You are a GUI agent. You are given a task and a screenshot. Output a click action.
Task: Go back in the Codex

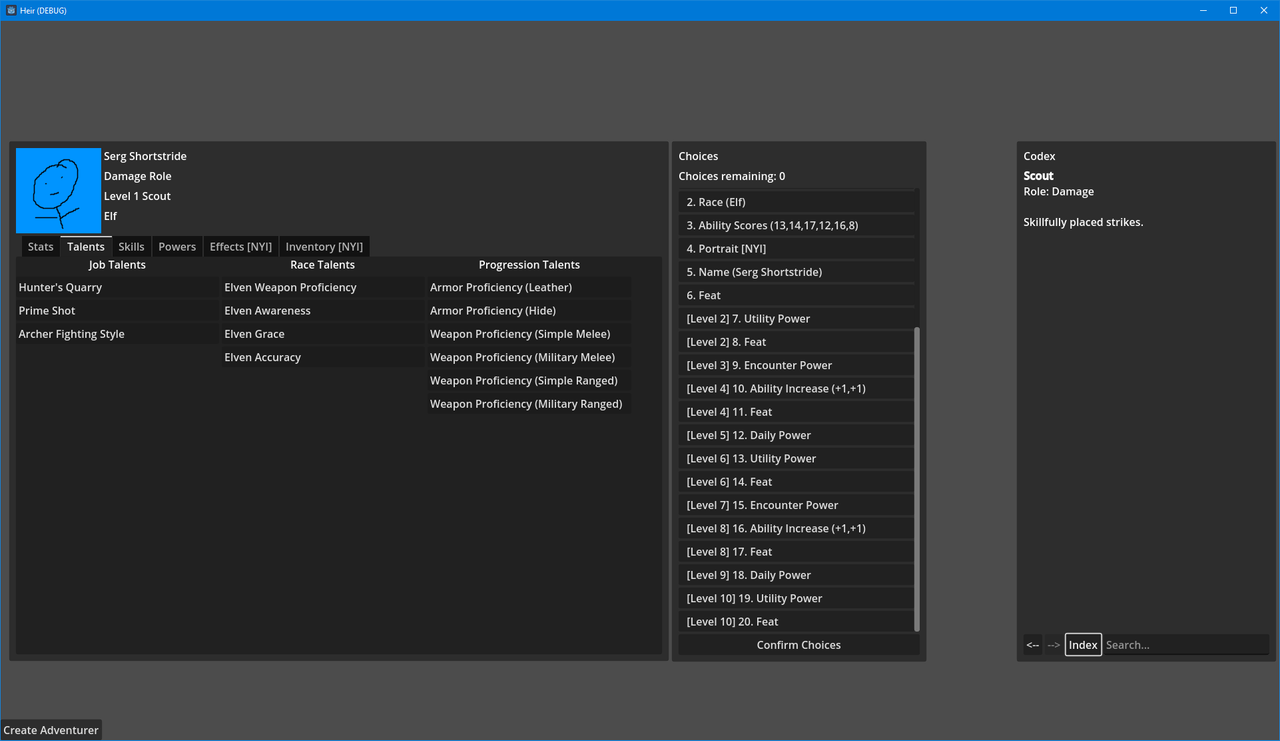(x=1033, y=645)
